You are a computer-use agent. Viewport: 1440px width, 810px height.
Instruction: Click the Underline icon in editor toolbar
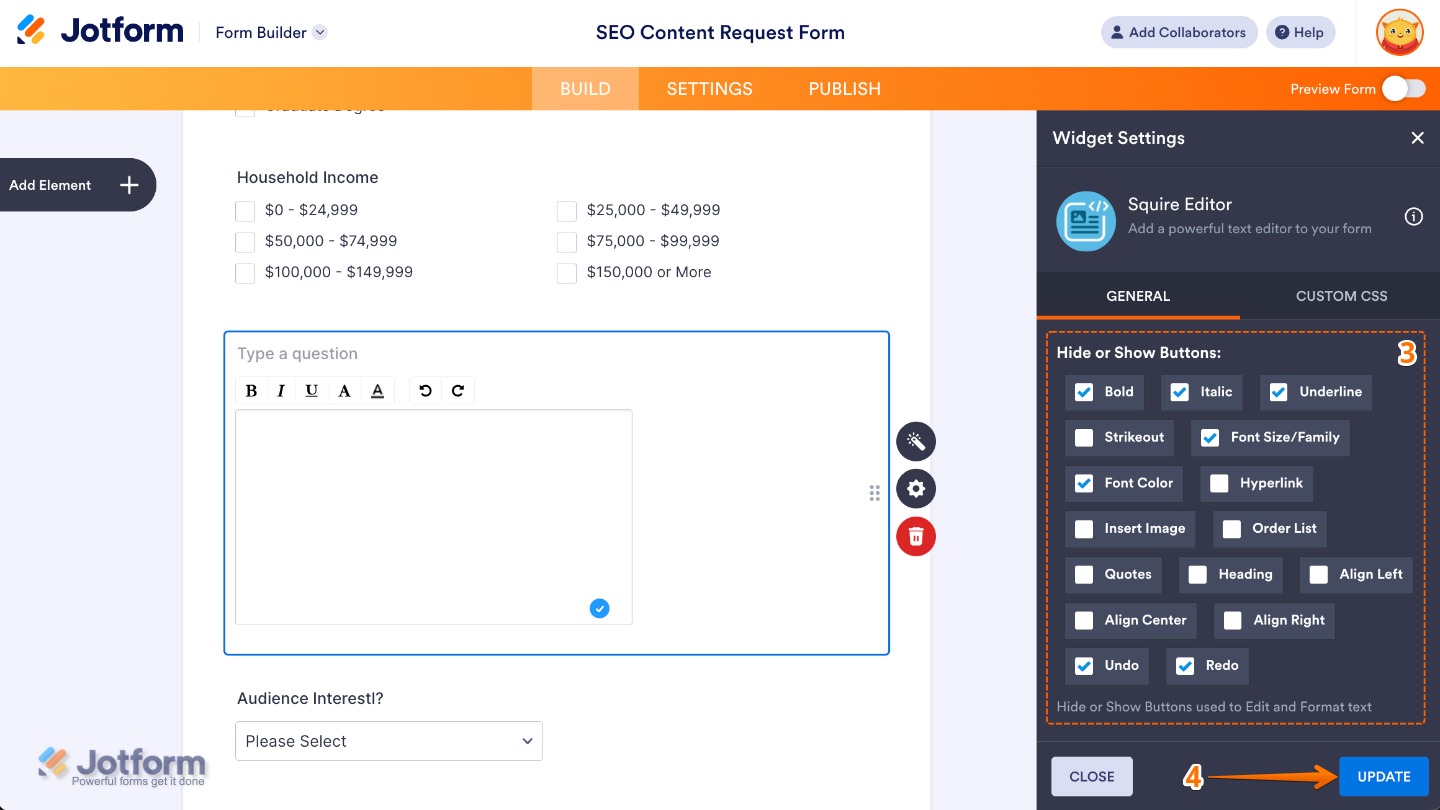[312, 391]
